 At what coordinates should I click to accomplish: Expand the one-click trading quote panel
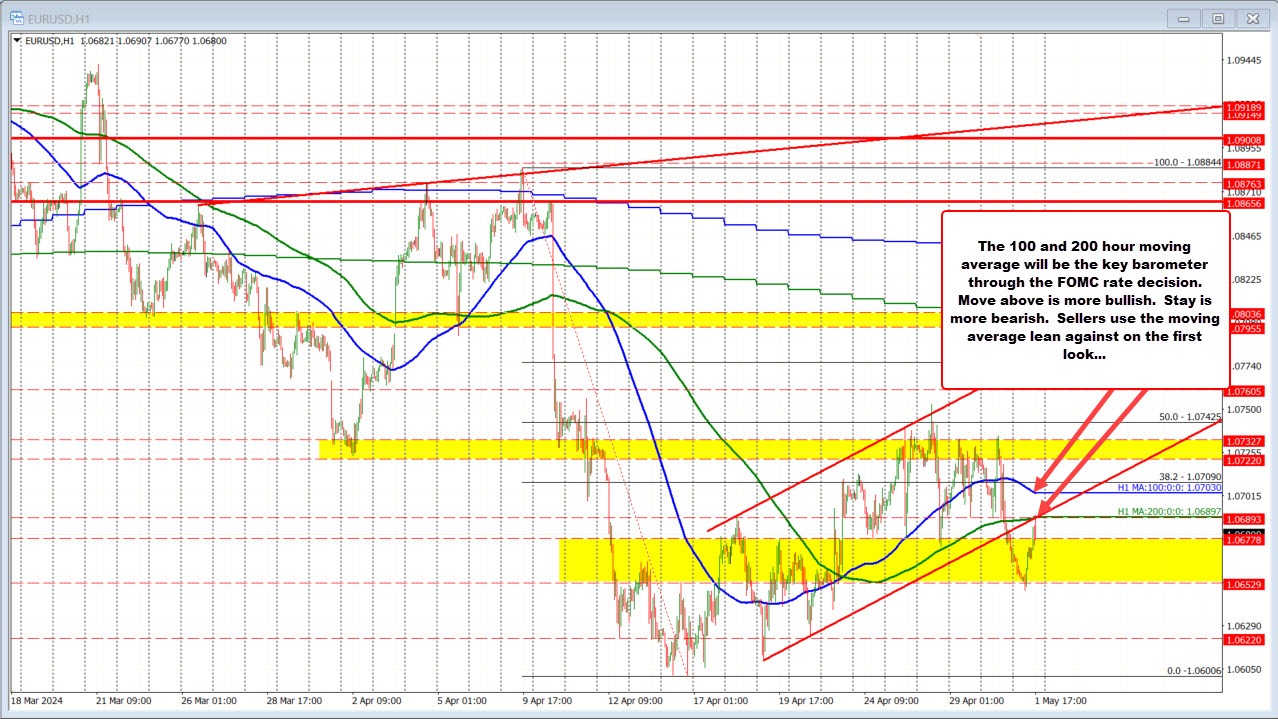click(14, 40)
